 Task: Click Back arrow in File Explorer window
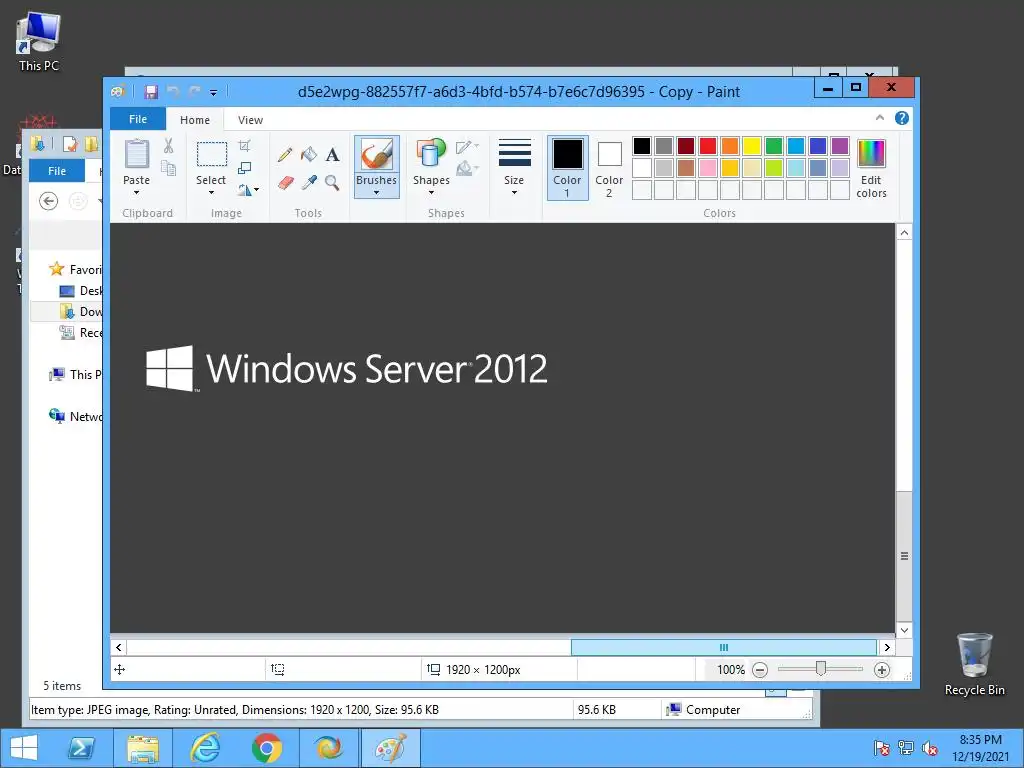pos(48,201)
